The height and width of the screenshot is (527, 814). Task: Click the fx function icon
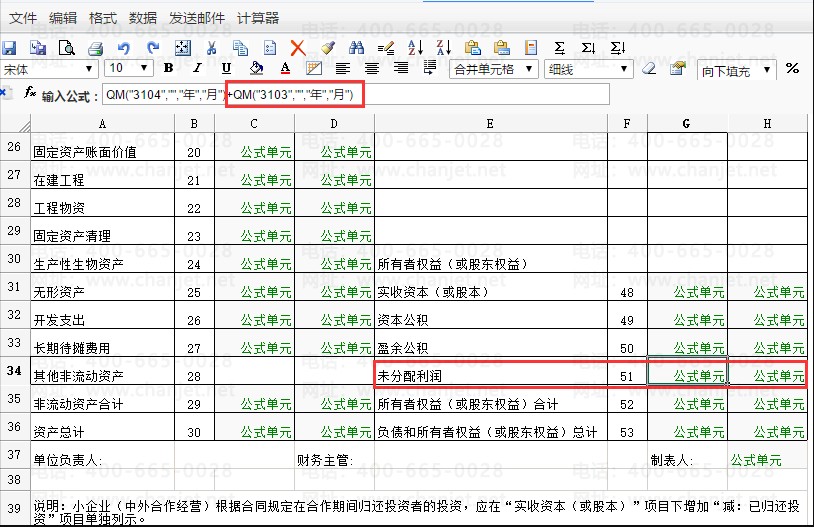pos(30,93)
